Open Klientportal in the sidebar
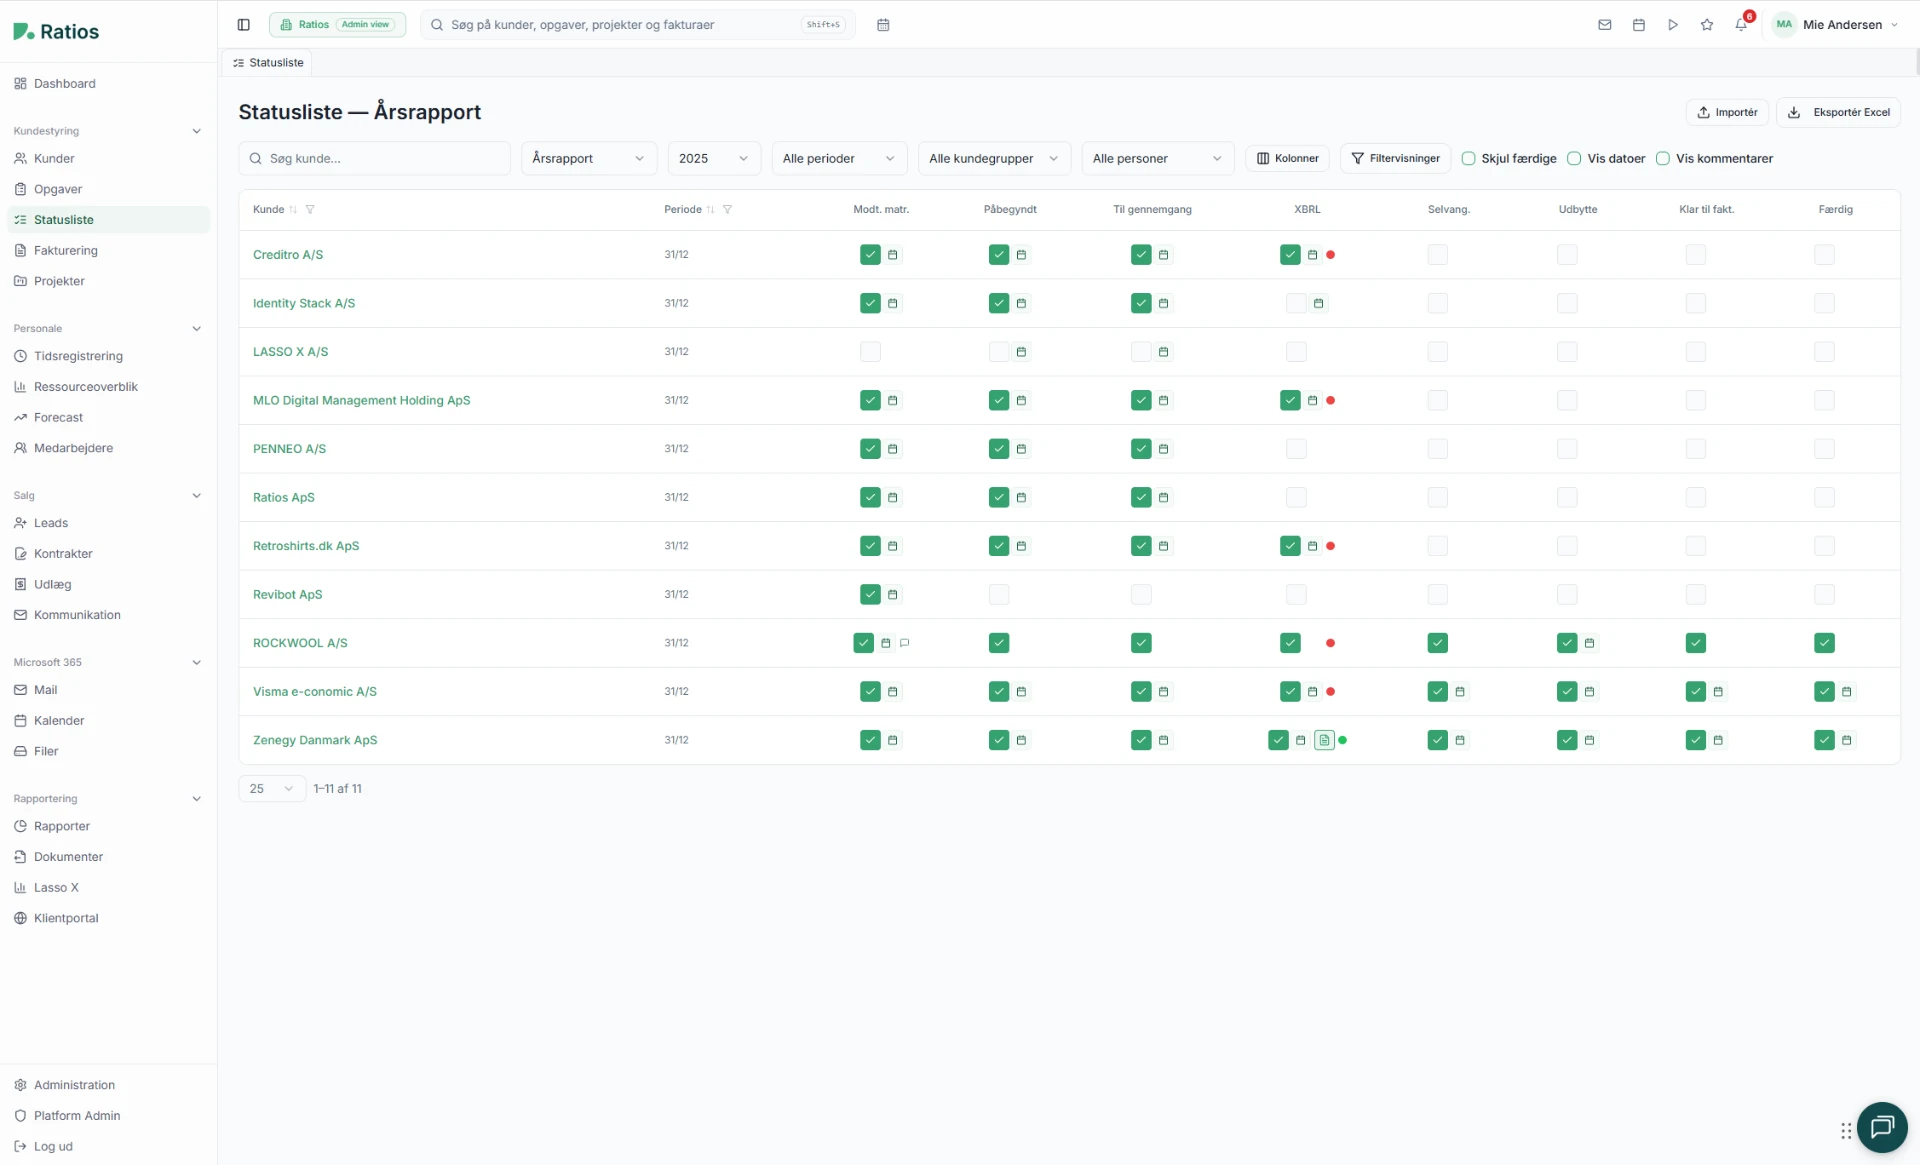Image resolution: width=1920 pixels, height=1165 pixels. 108,919
